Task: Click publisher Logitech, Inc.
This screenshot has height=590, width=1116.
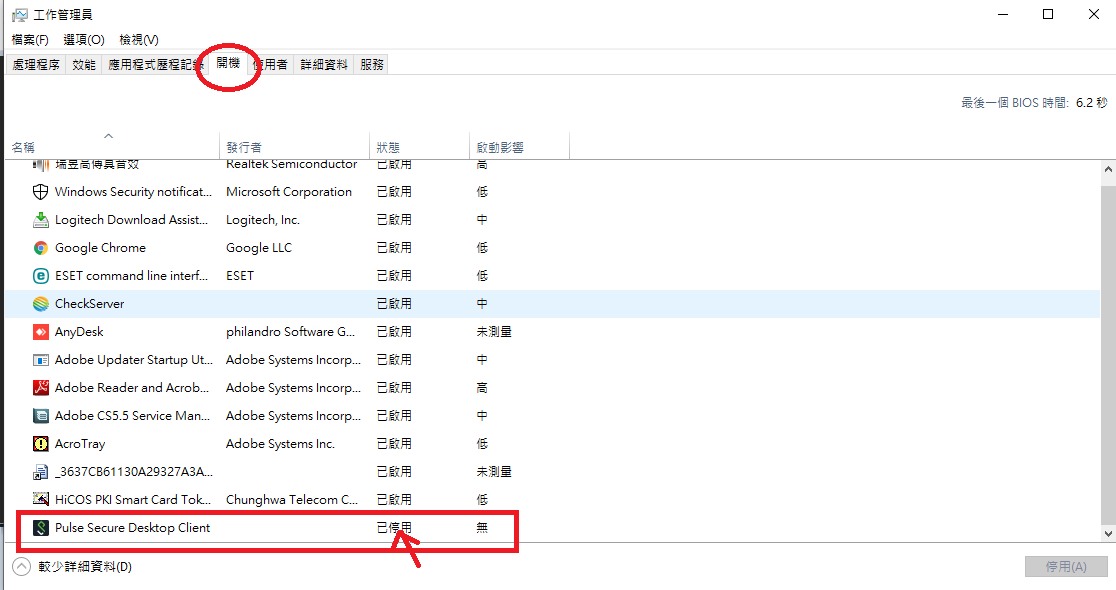Action: click(263, 220)
